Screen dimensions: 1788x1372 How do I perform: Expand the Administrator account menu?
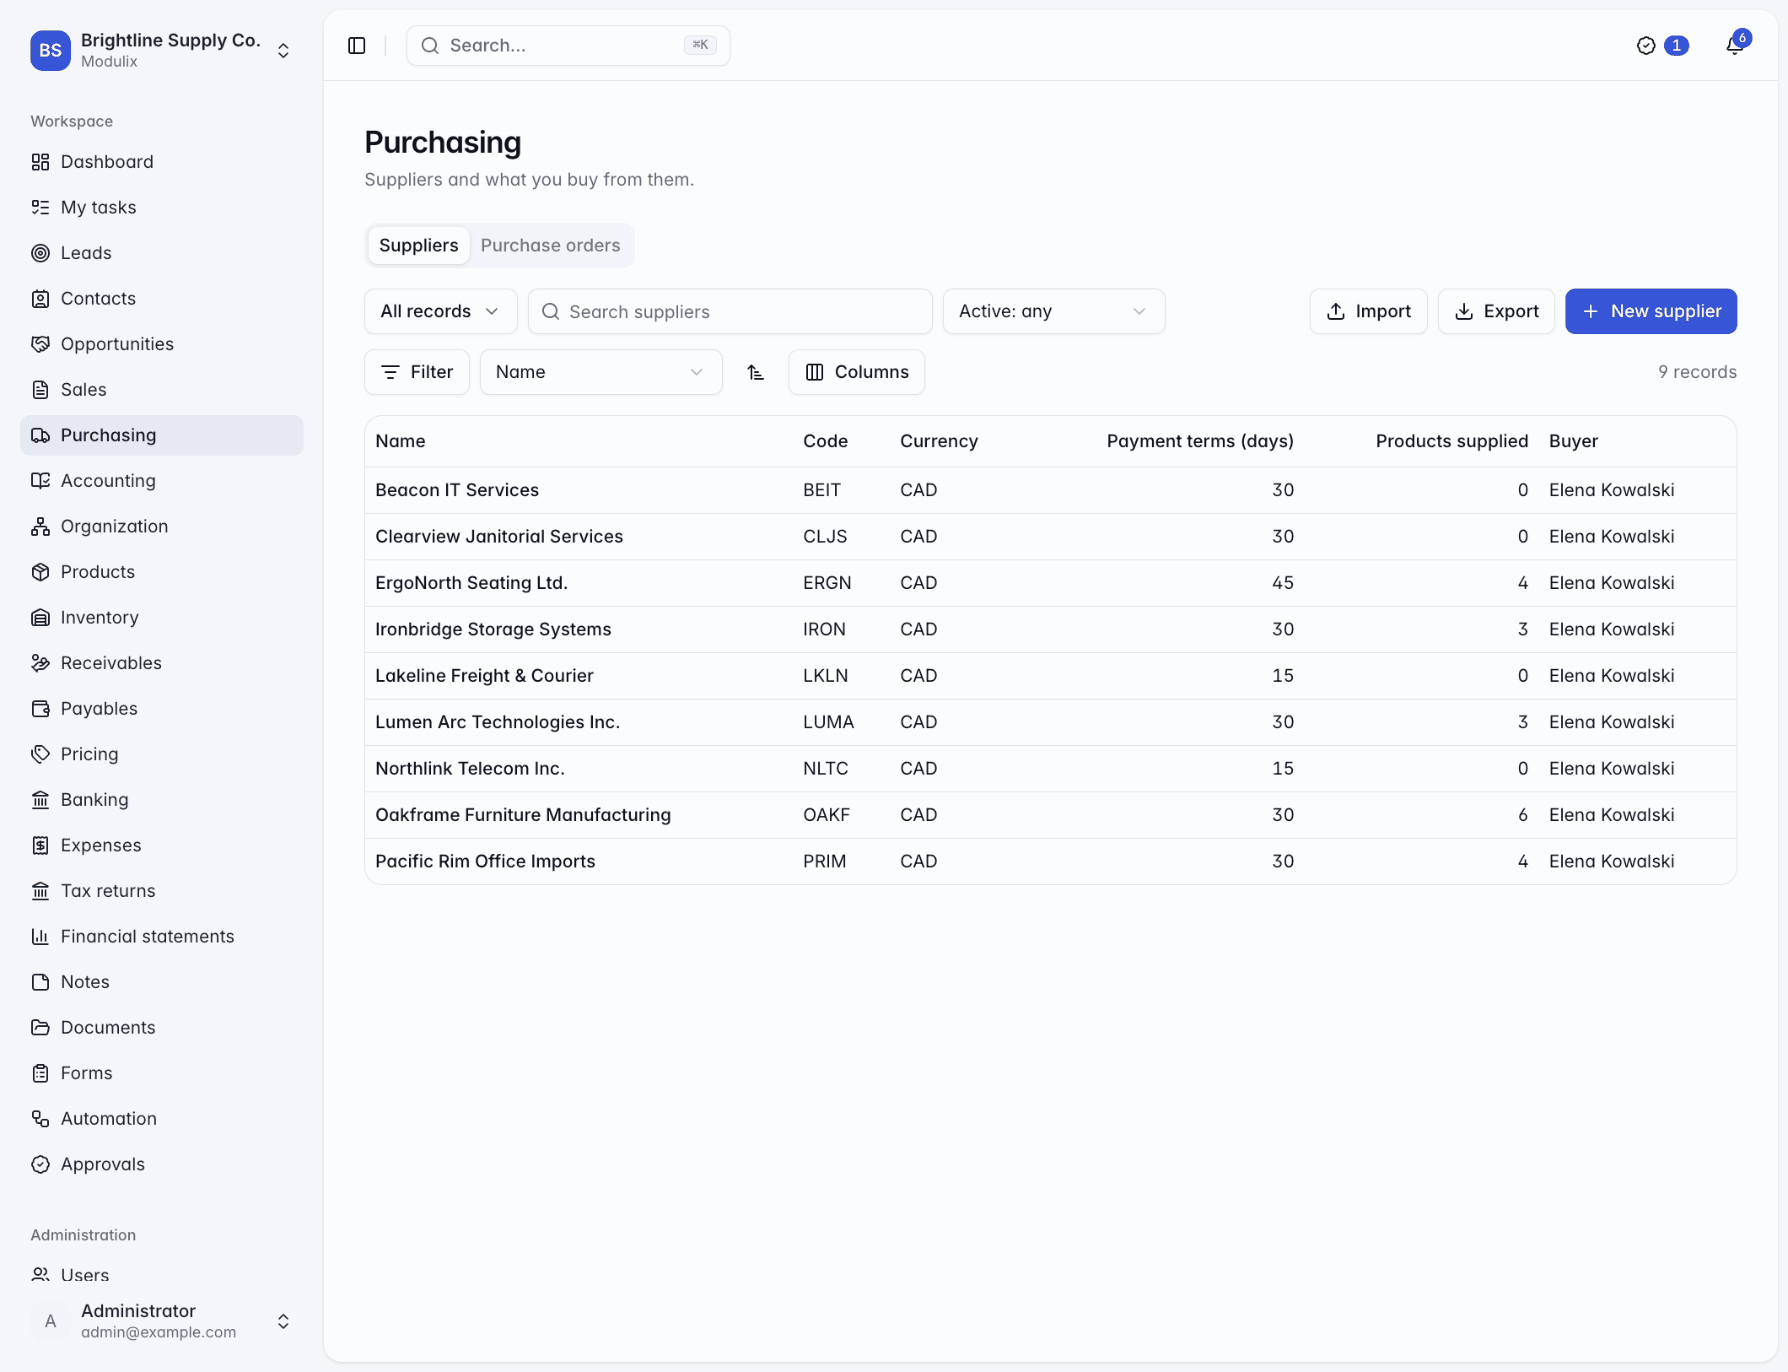[x=163, y=1320]
